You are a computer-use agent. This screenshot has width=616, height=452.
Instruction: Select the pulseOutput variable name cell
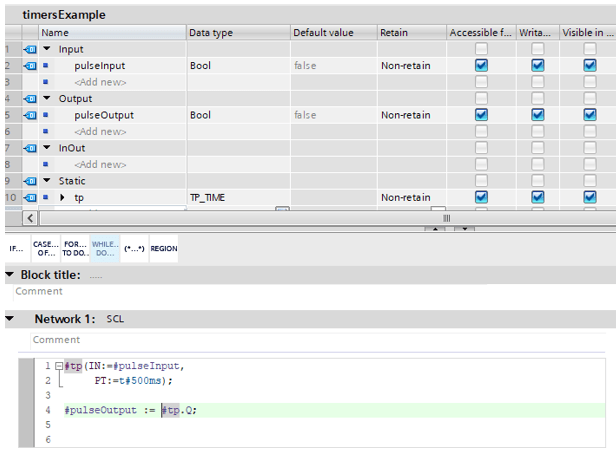click(x=104, y=115)
